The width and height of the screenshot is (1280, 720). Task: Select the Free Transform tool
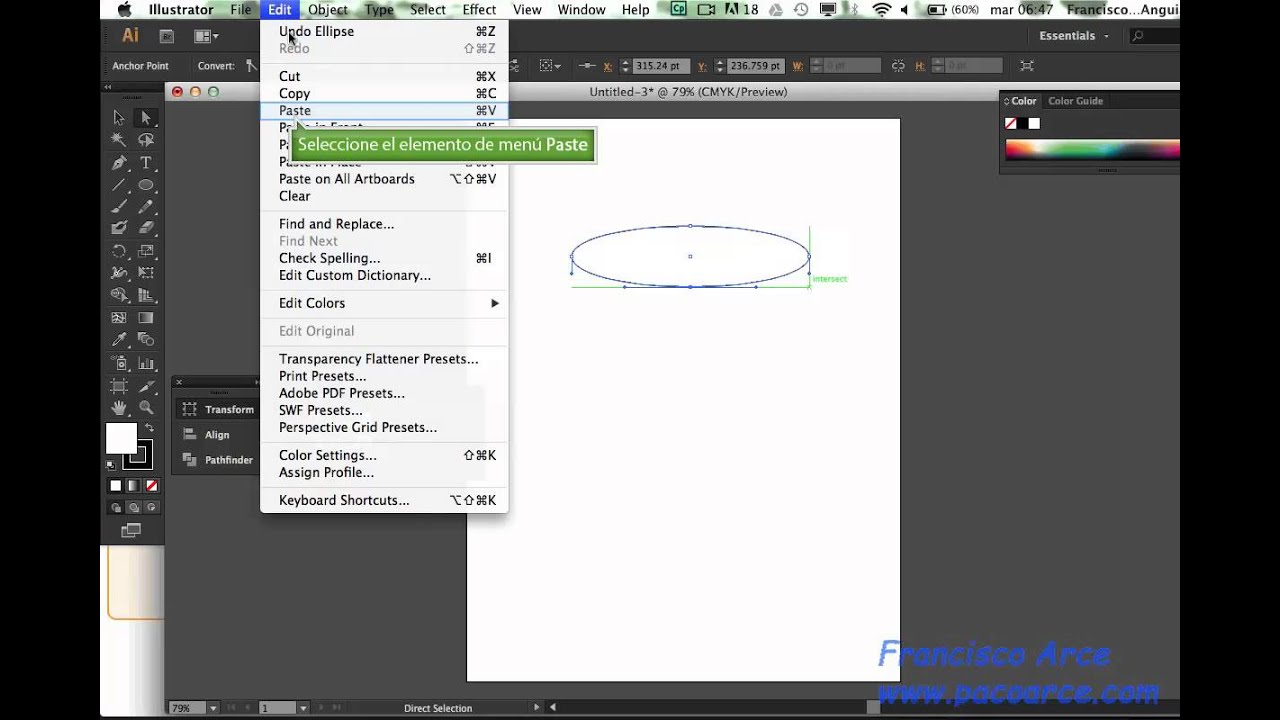click(x=146, y=273)
